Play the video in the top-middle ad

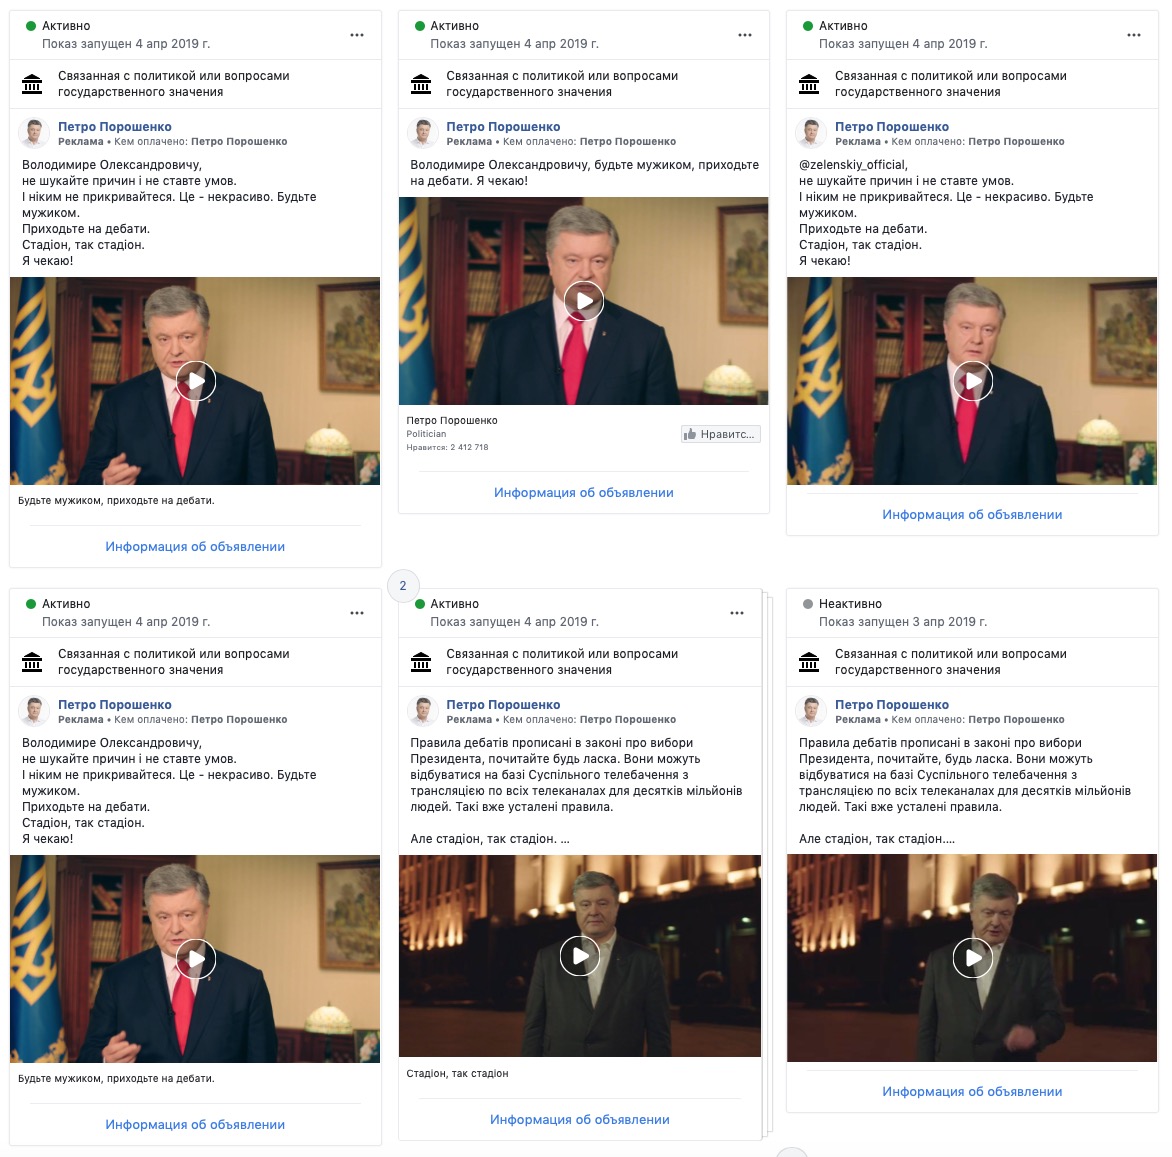pos(584,300)
